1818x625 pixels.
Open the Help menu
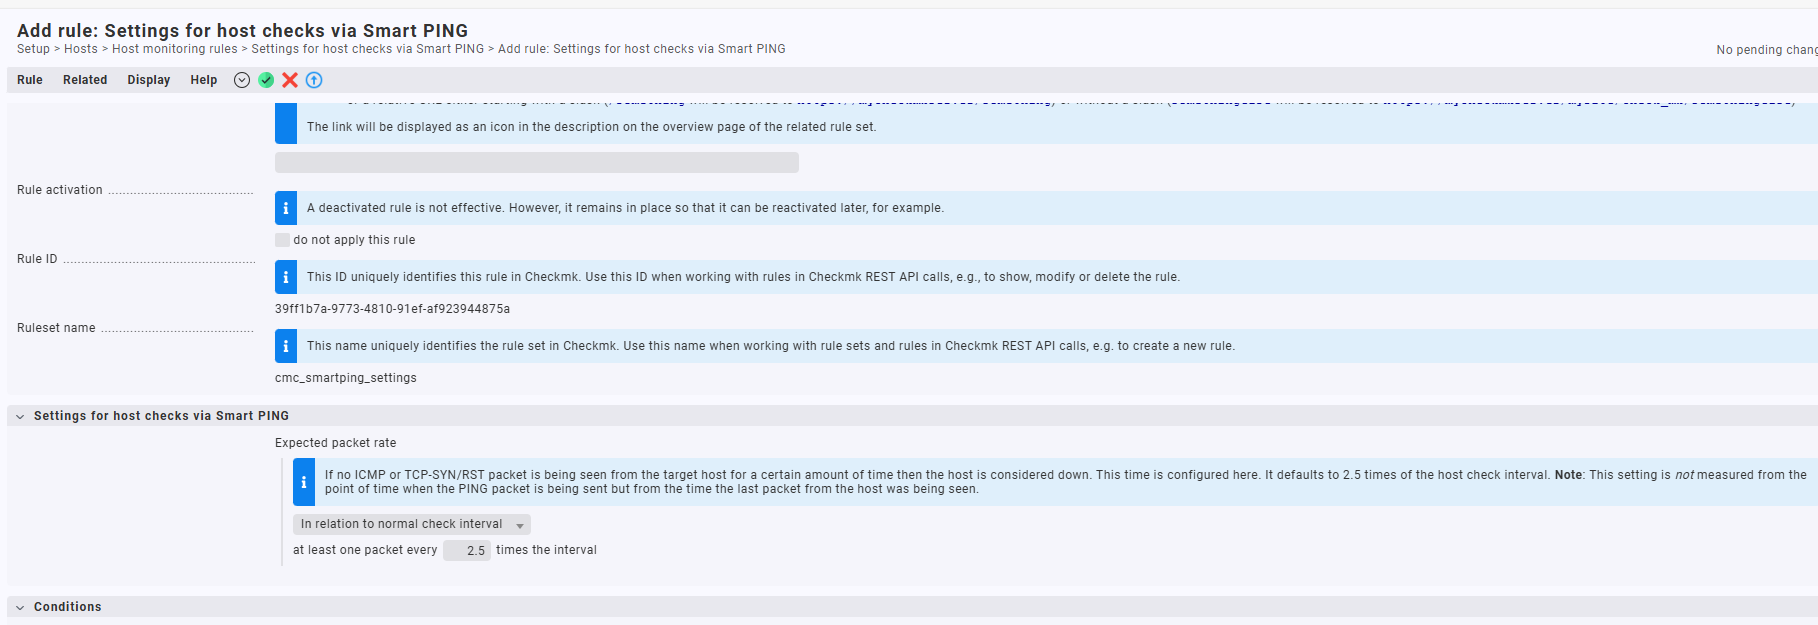pos(204,80)
